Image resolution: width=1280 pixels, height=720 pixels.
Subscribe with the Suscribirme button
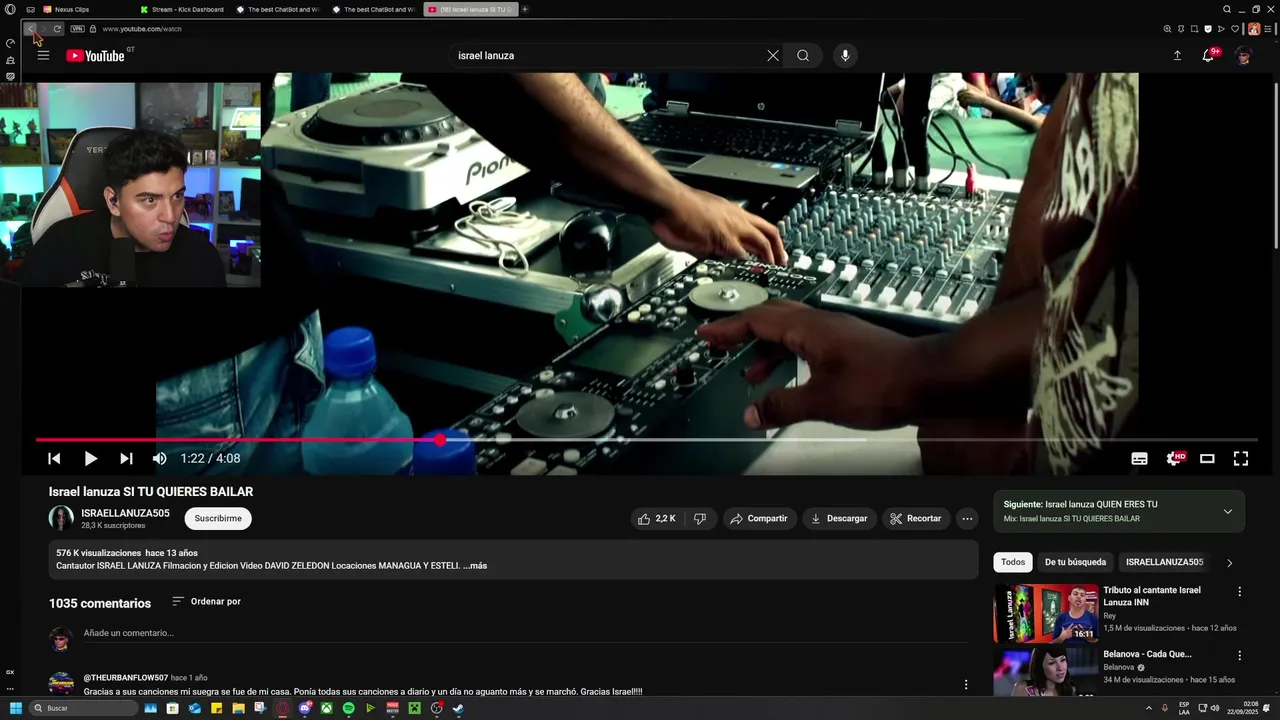click(218, 518)
